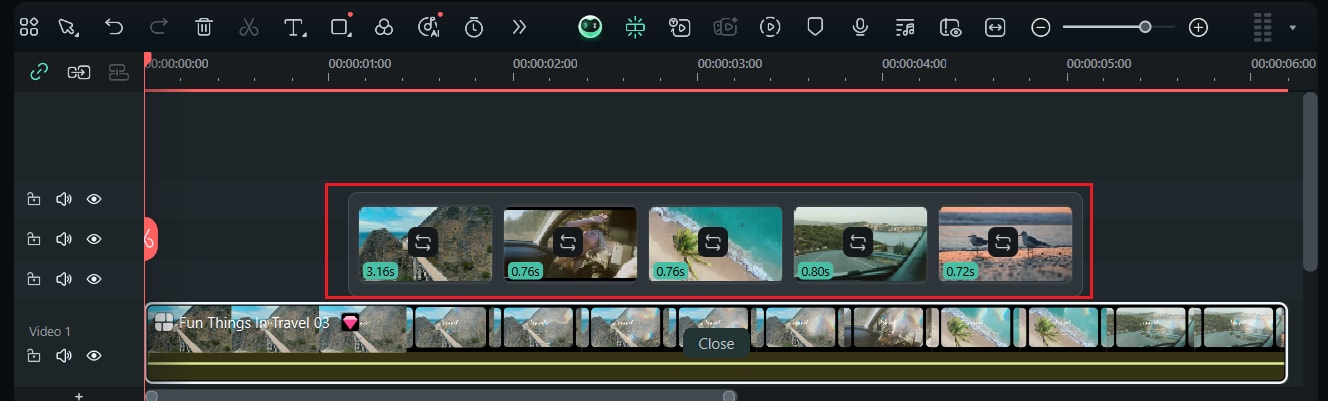Lock the topmost track
Image resolution: width=1328 pixels, height=401 pixels.
(x=34, y=199)
